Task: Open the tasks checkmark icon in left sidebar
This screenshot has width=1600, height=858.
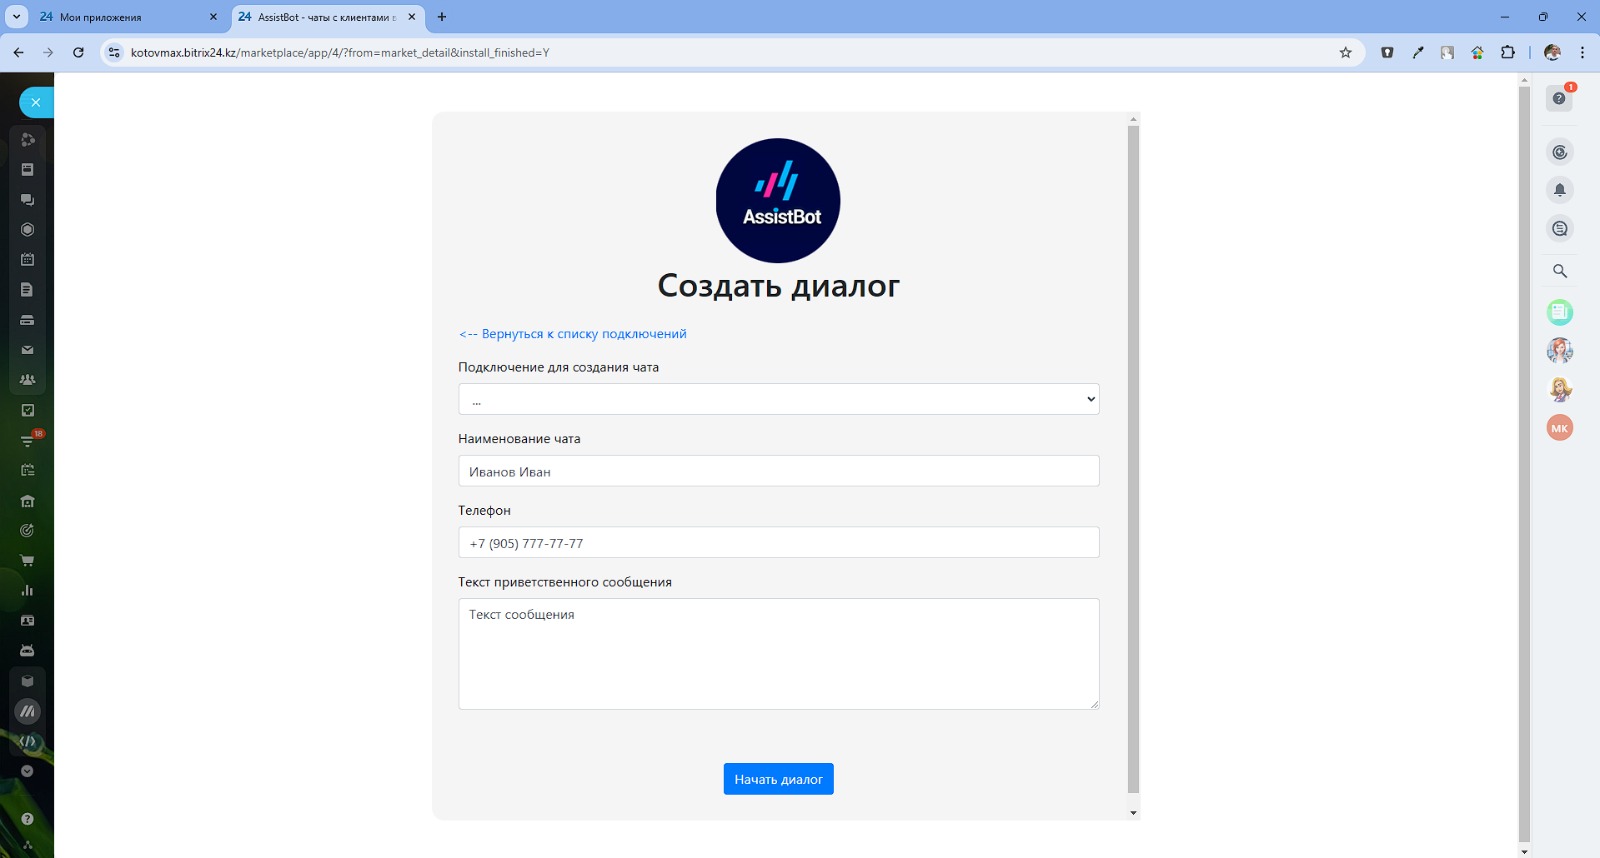Action: [x=27, y=410]
